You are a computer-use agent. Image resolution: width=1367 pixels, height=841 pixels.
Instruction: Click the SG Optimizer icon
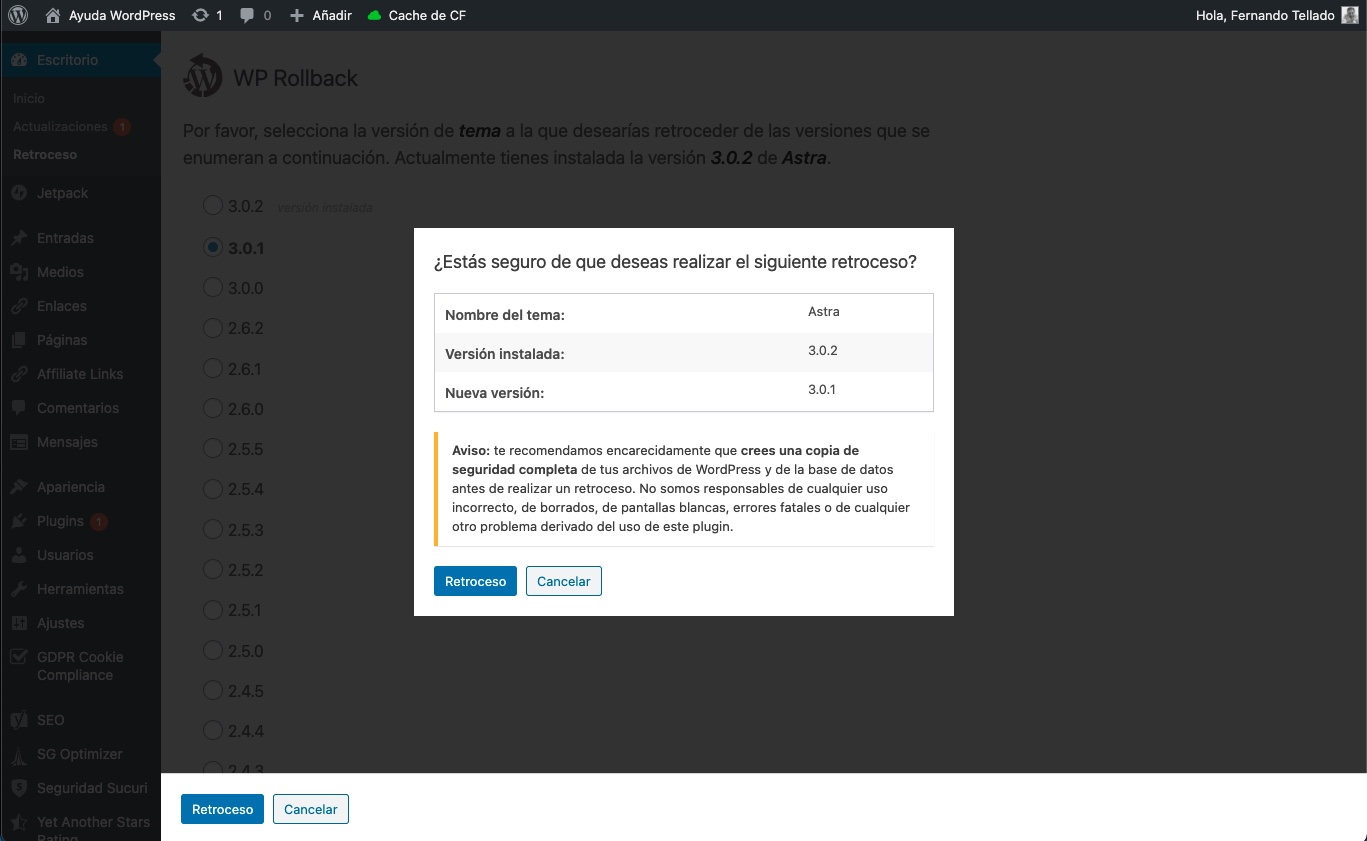coord(18,754)
